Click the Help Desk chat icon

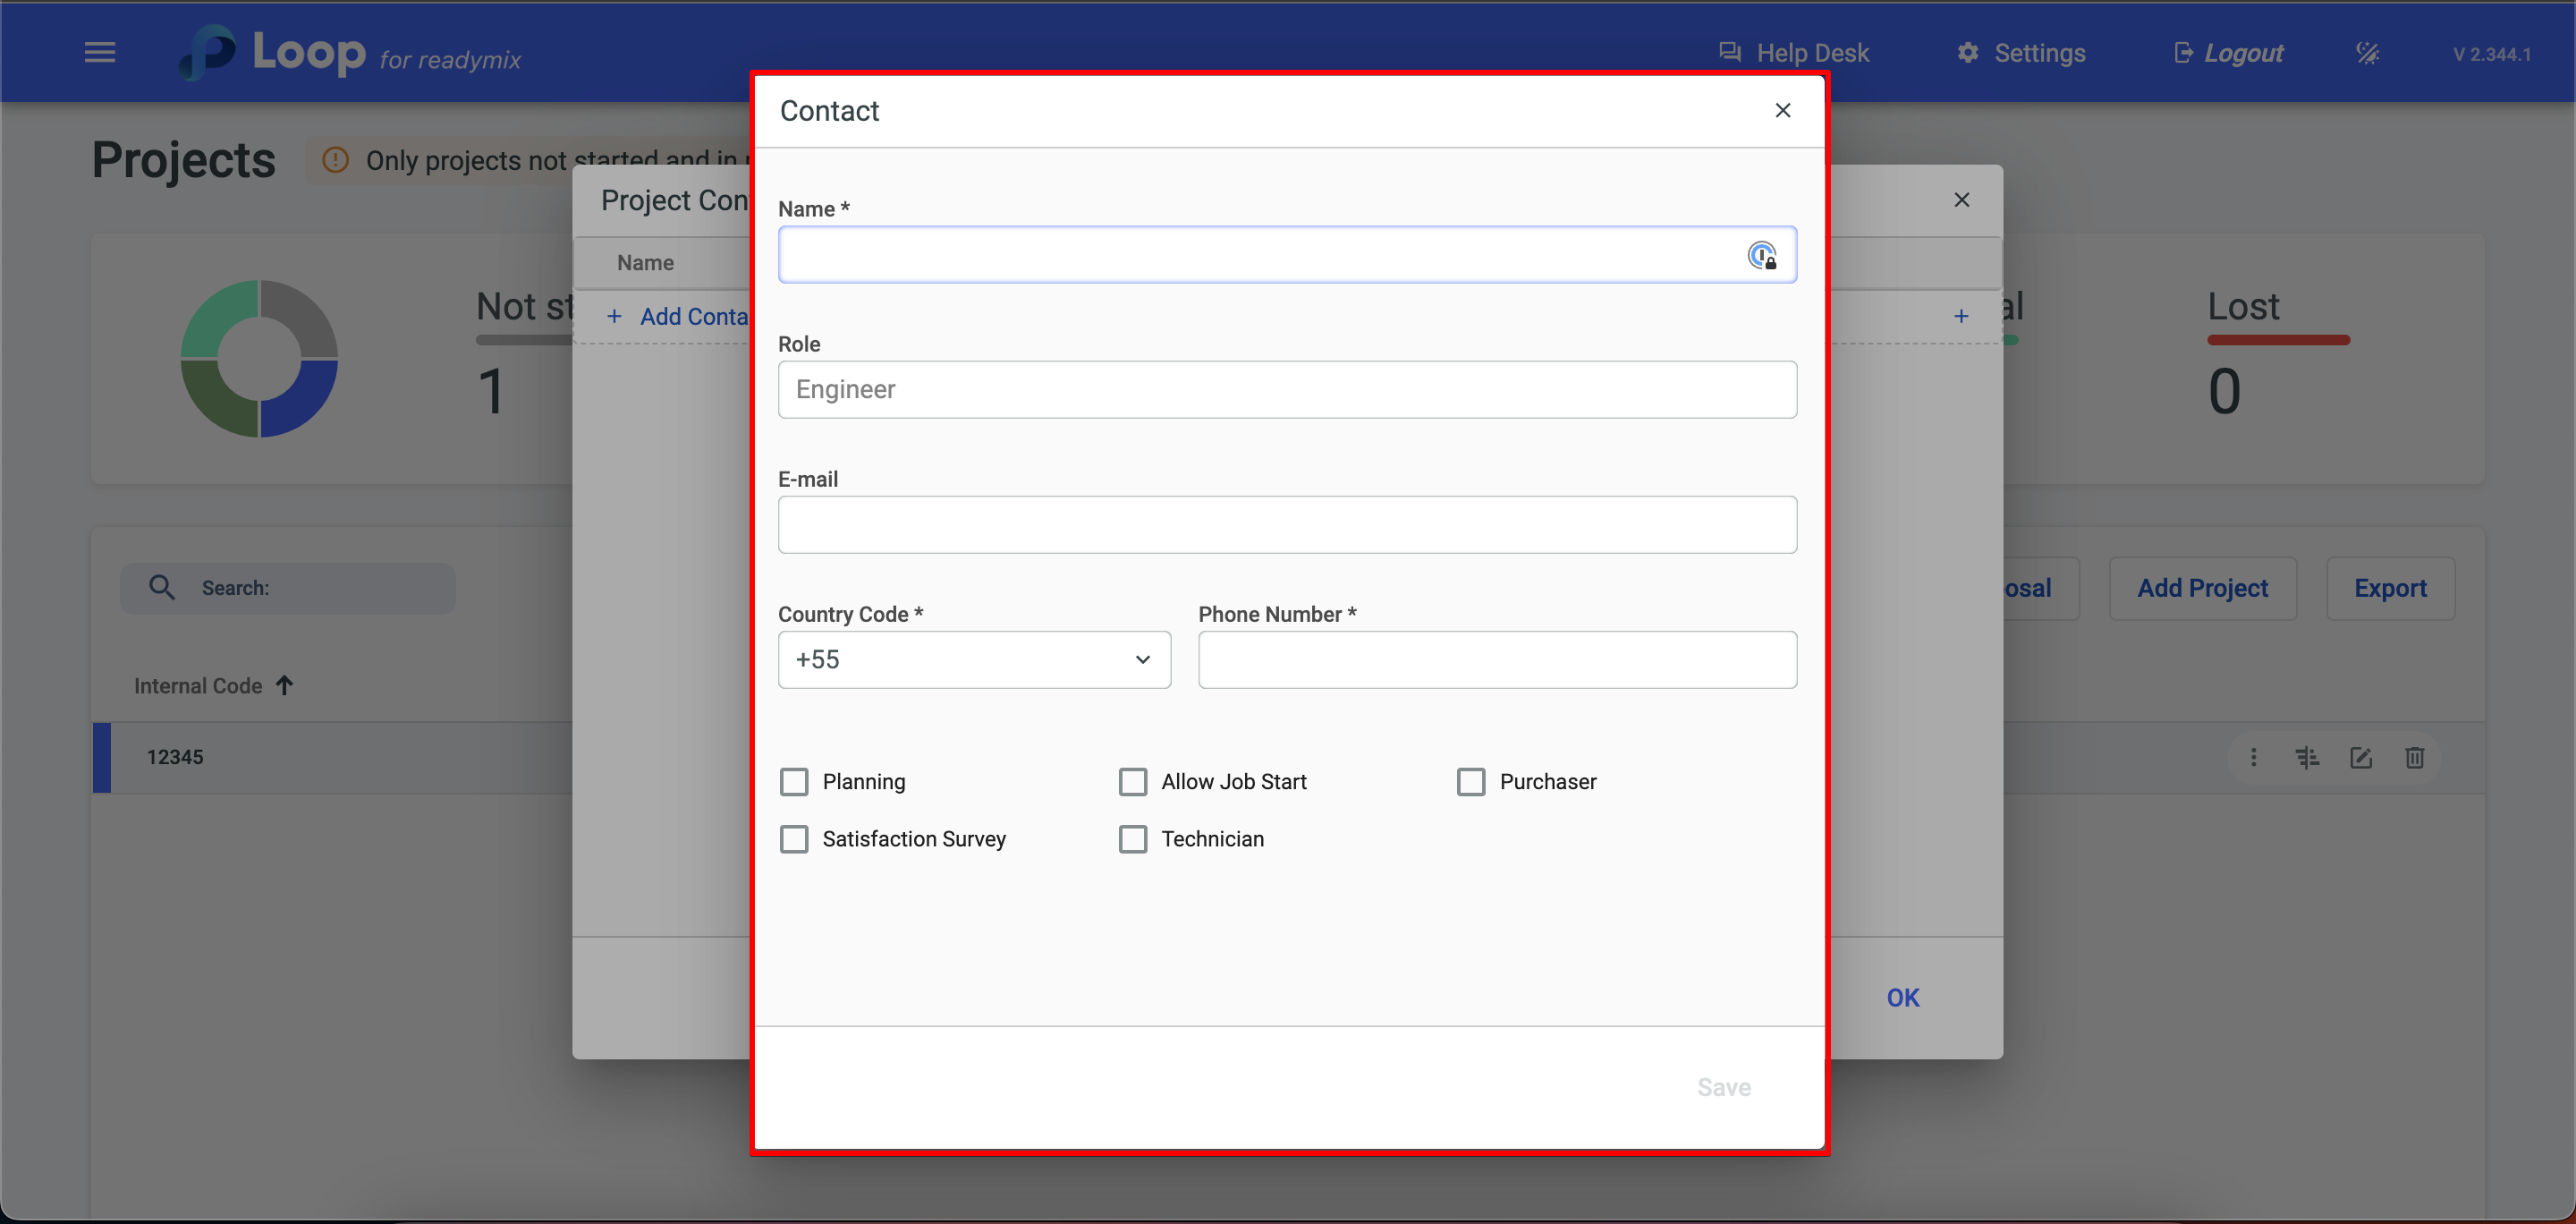click(x=1729, y=53)
